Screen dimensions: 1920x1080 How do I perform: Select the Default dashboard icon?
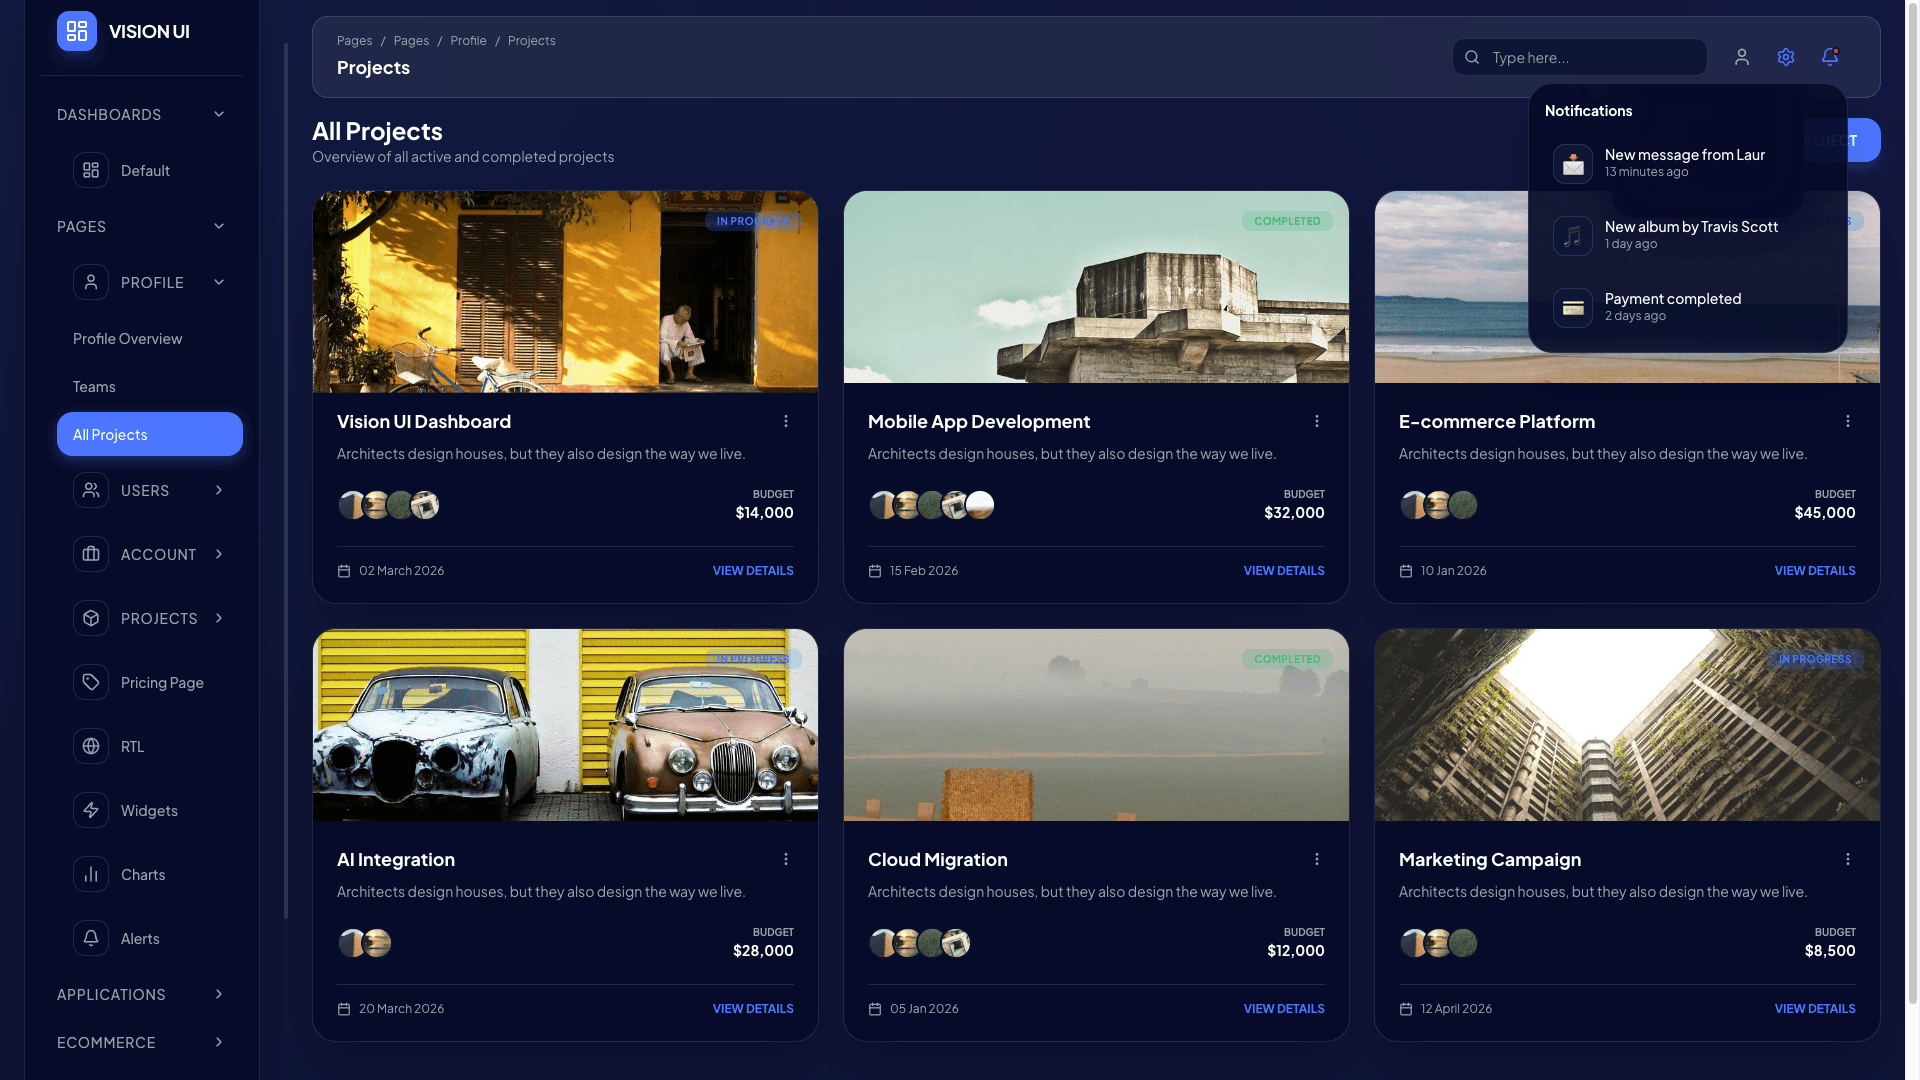coord(91,170)
